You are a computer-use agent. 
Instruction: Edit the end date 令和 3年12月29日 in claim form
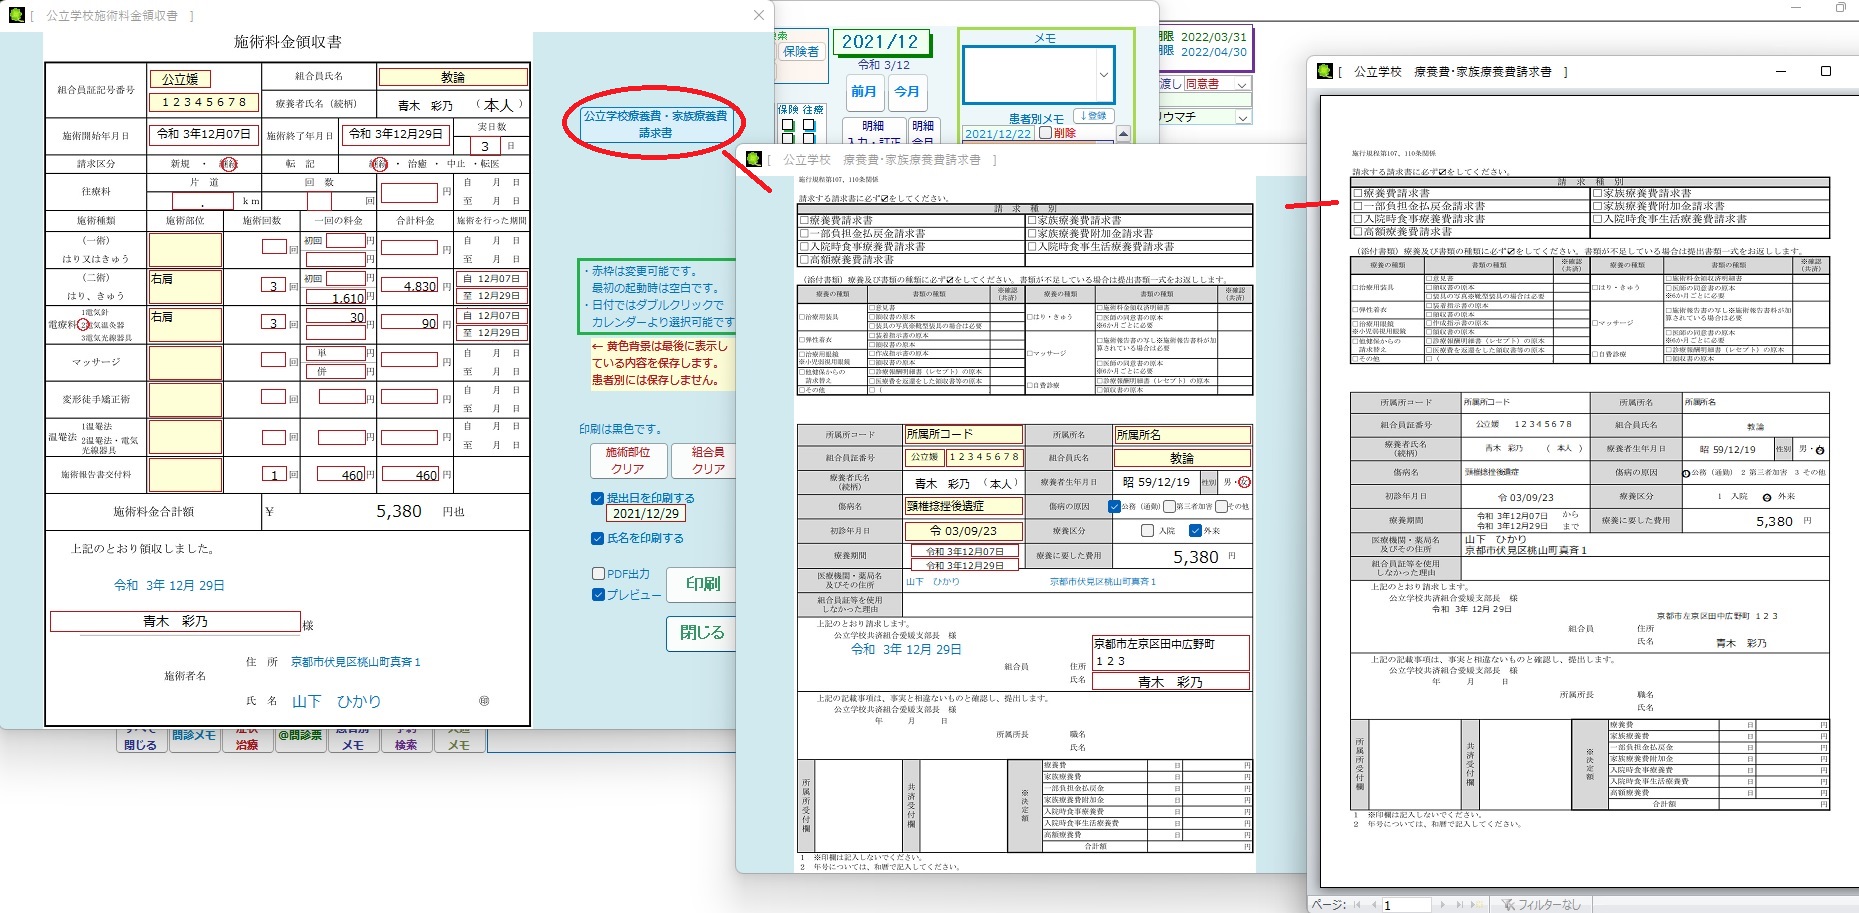pos(965,565)
